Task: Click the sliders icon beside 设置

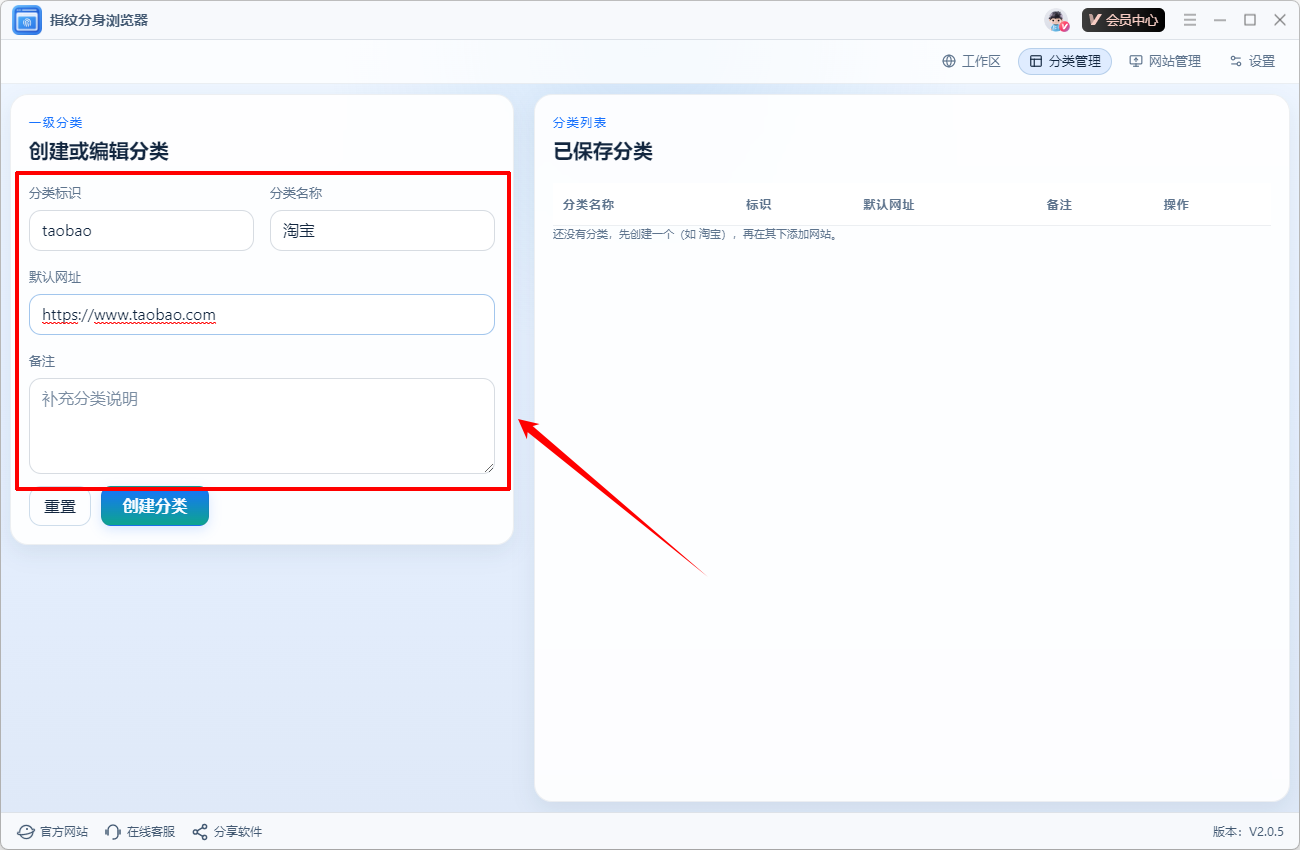Action: 1236,61
